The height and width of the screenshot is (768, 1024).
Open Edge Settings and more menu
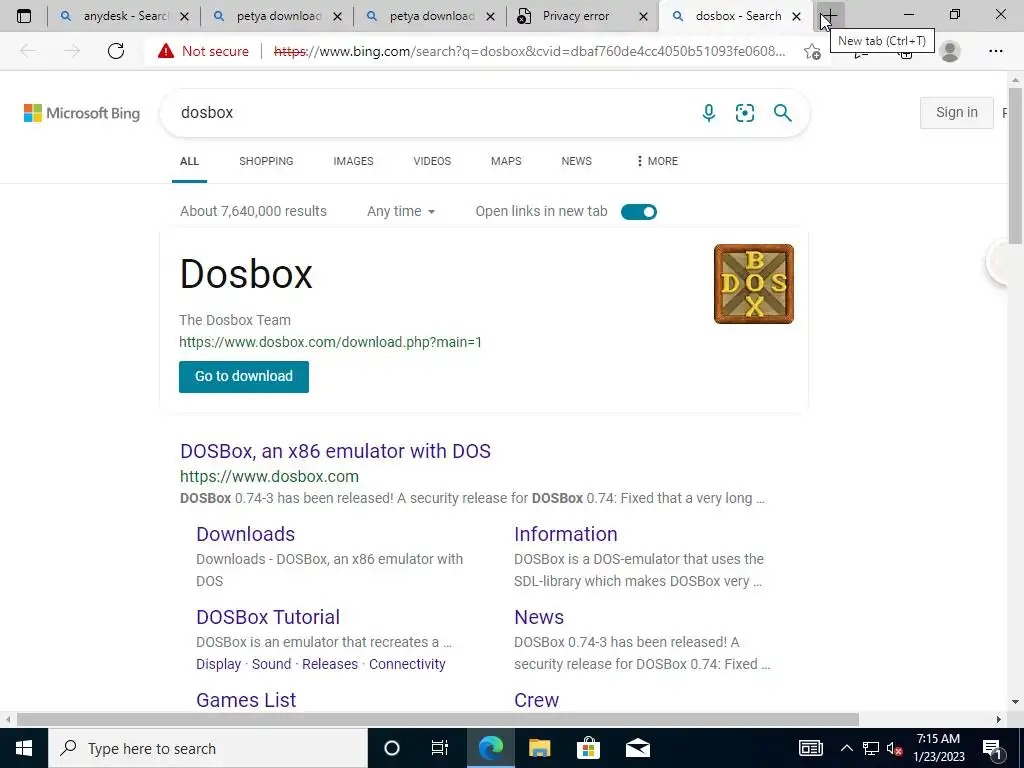coord(995,51)
